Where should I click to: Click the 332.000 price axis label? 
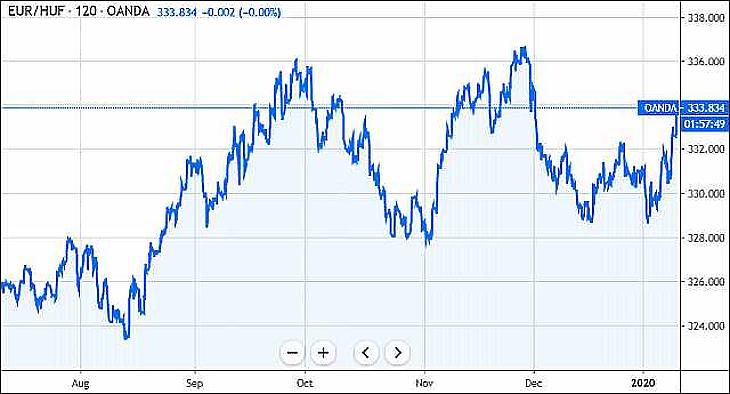[706, 149]
